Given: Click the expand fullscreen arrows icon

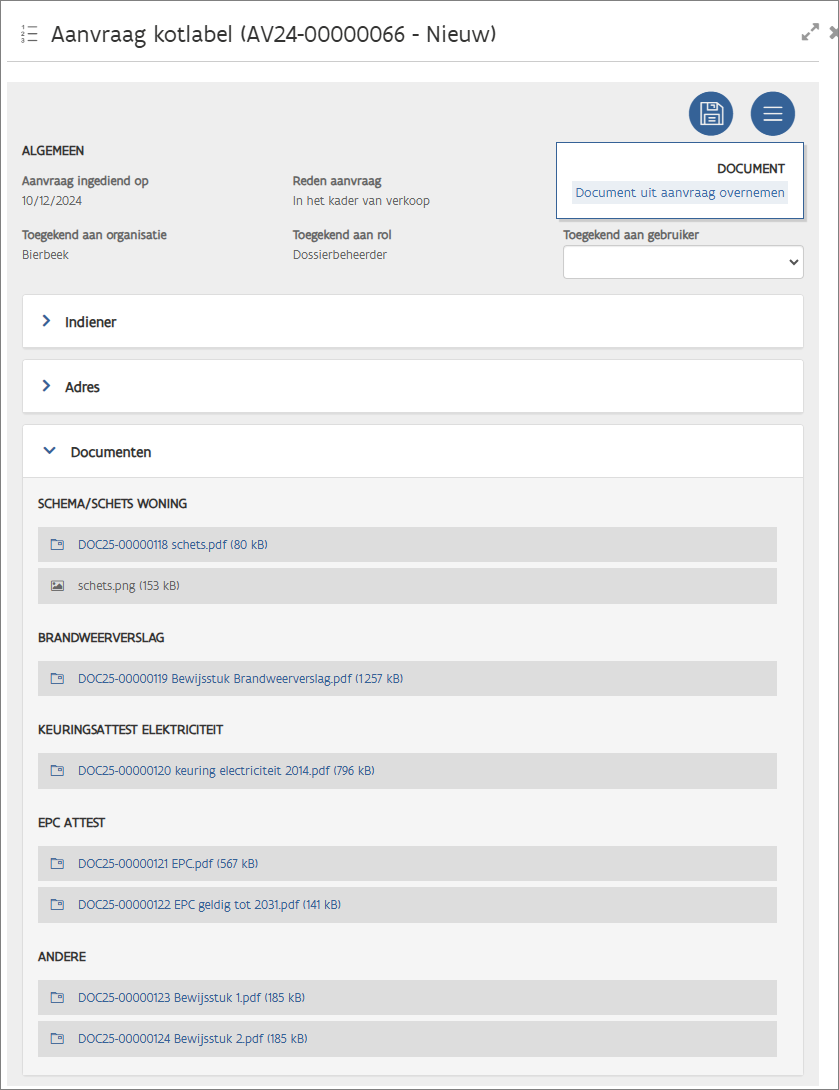Looking at the screenshot, I should pos(810,32).
